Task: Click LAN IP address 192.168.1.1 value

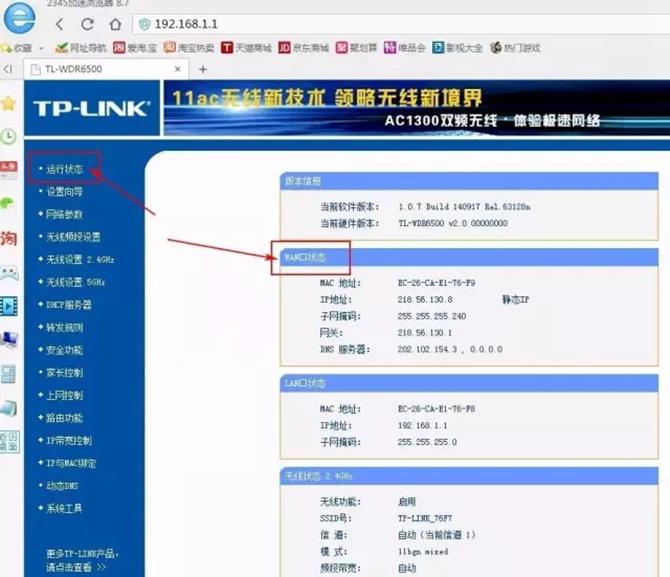Action: click(422, 426)
